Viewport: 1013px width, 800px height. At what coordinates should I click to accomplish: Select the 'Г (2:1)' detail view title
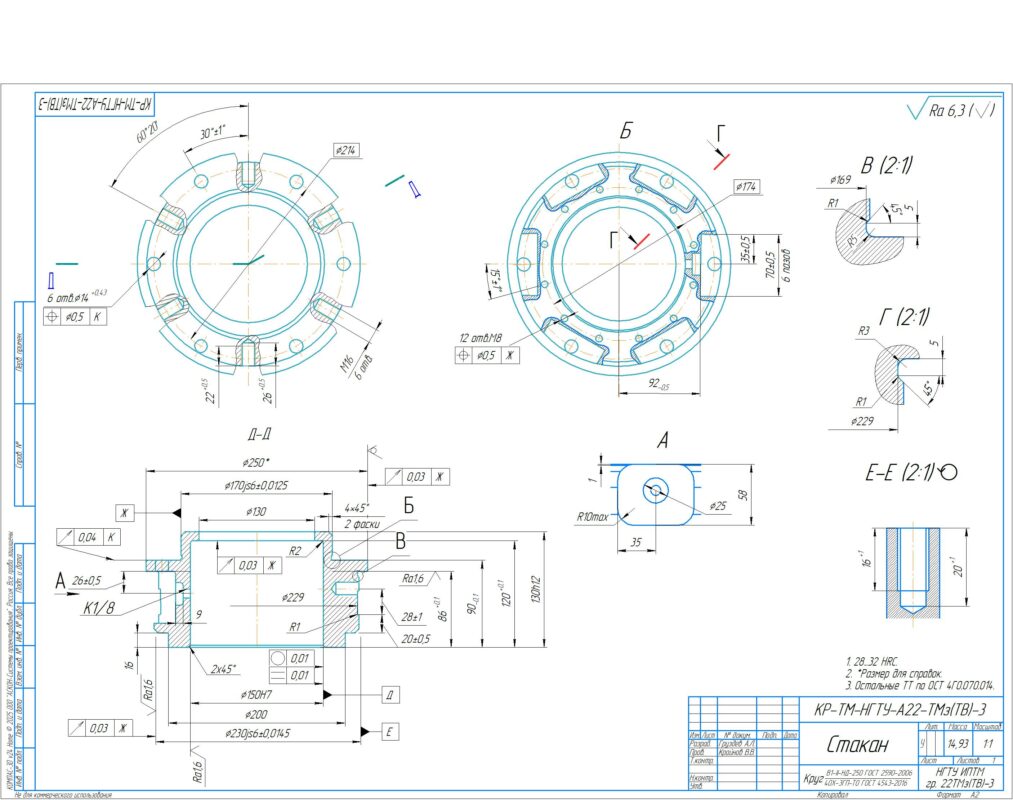point(905,317)
